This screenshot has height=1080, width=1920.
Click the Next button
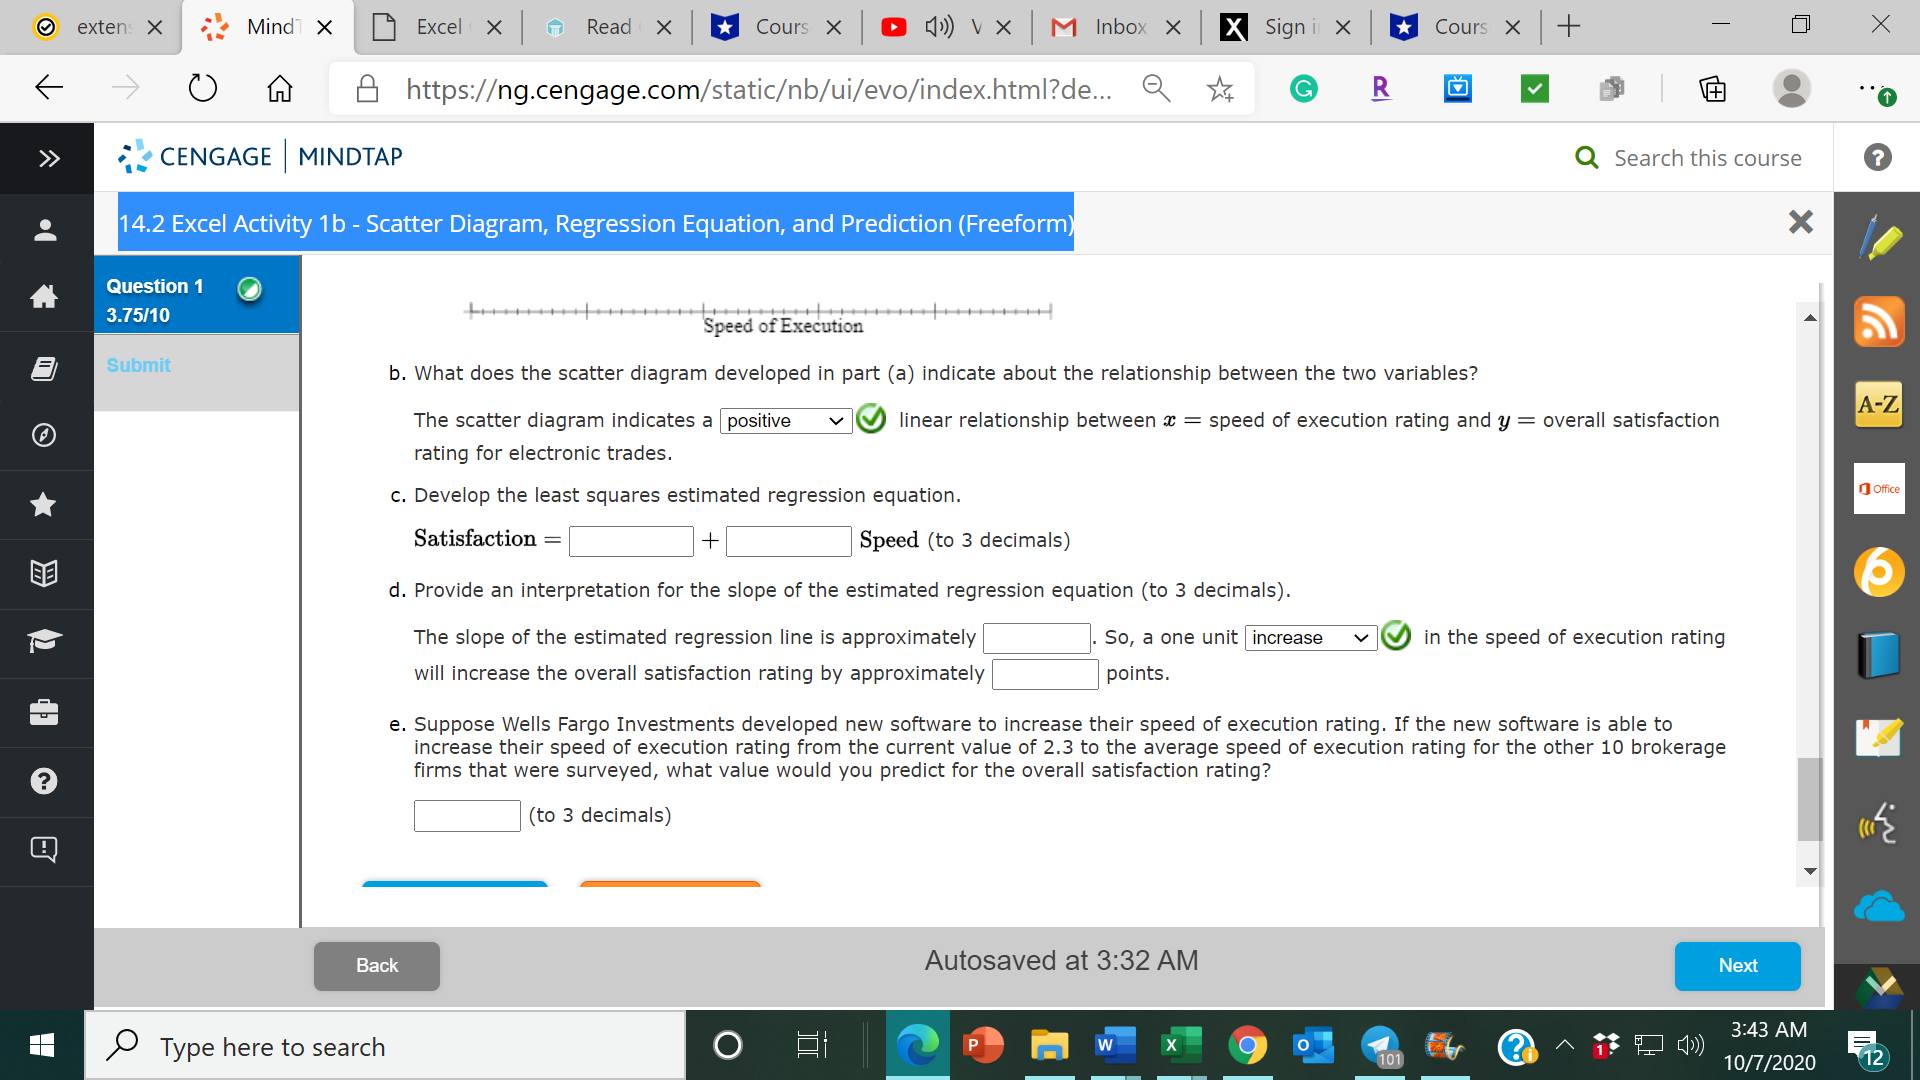[1737, 966]
